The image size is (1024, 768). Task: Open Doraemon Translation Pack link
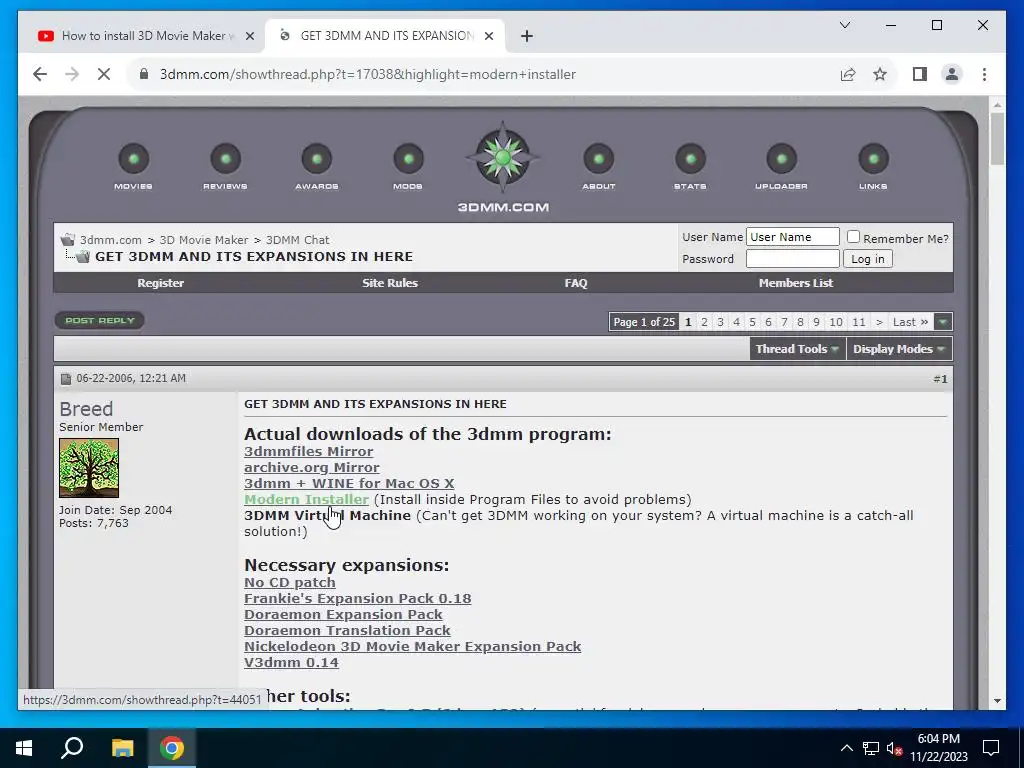coord(347,630)
